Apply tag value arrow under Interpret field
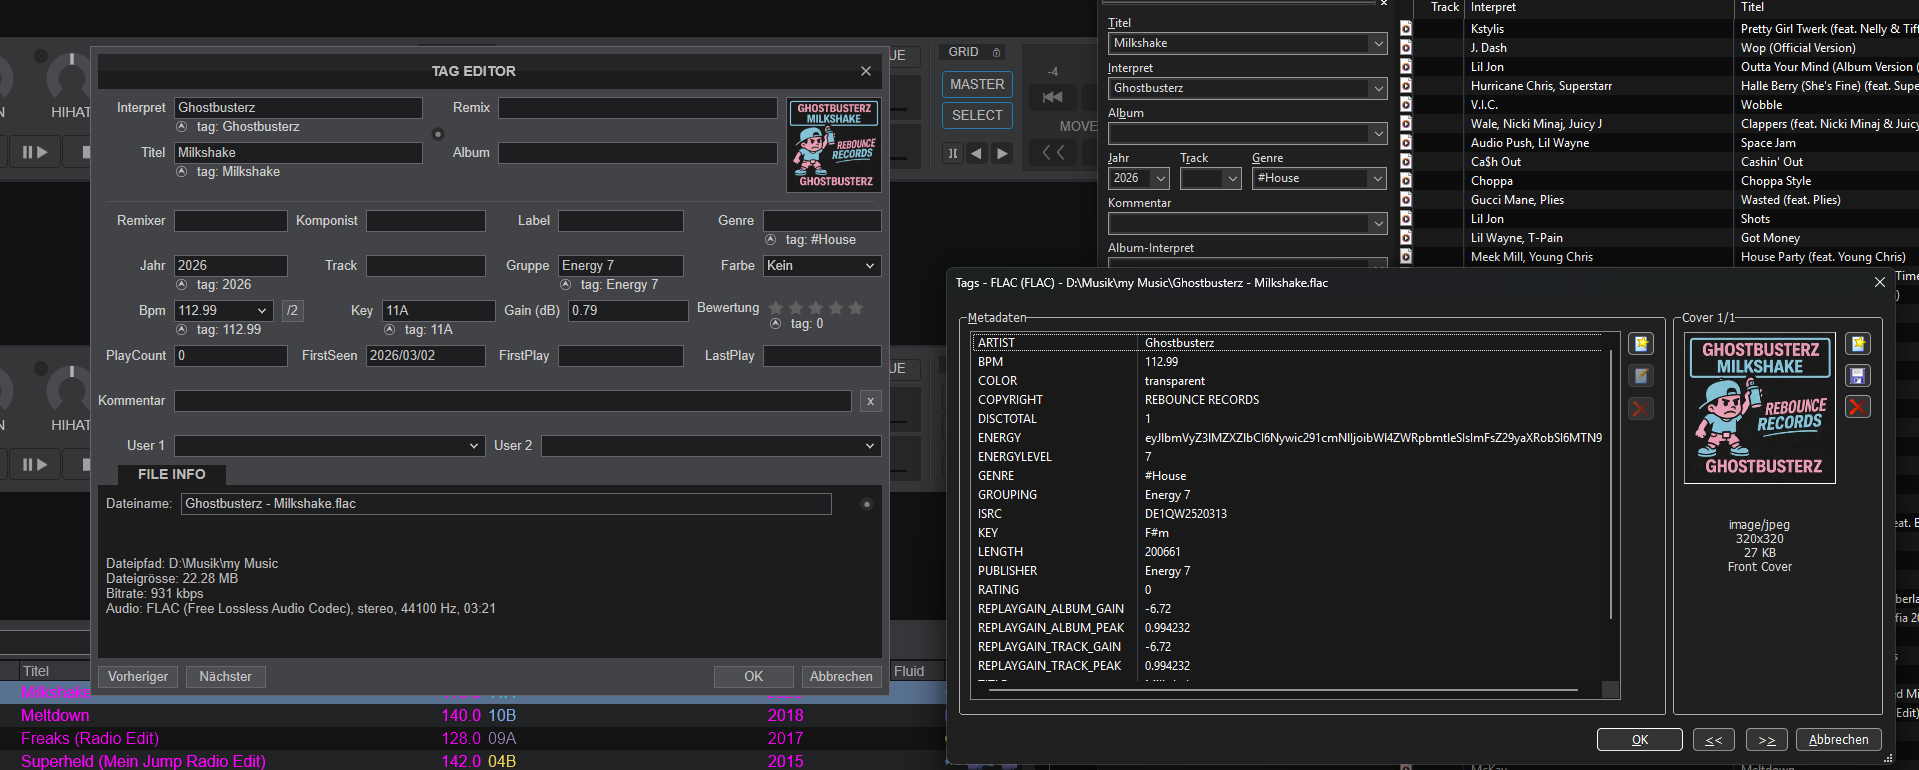Screen dimensions: 1919x770 coord(182,127)
